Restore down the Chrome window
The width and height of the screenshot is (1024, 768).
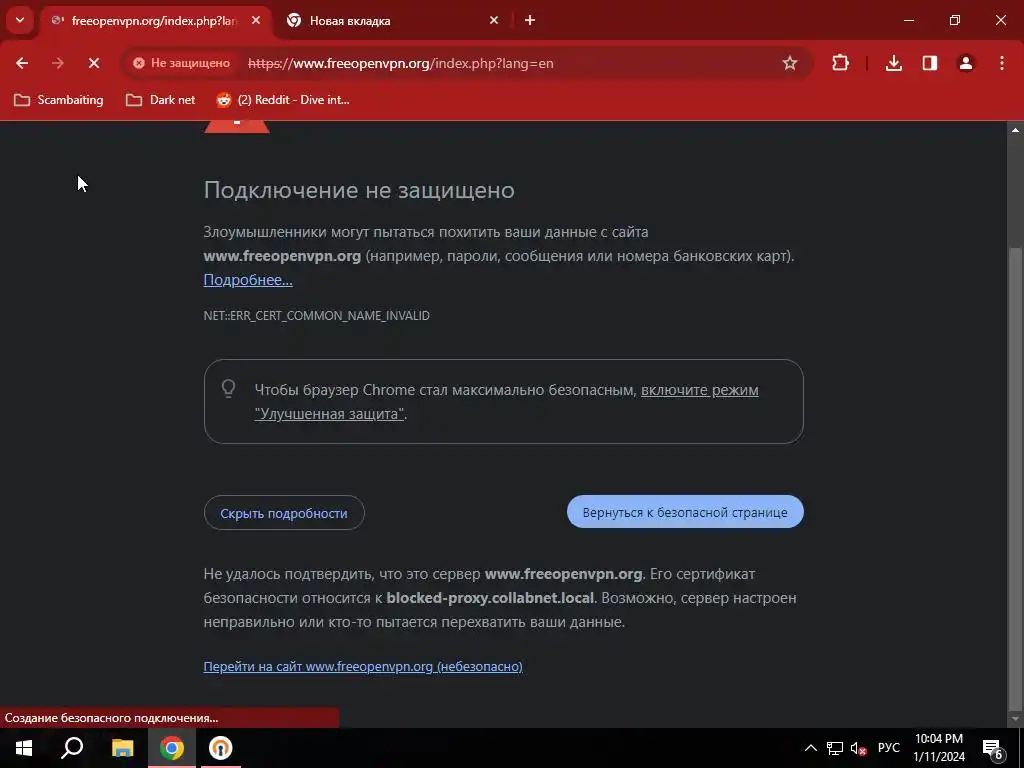(955, 20)
